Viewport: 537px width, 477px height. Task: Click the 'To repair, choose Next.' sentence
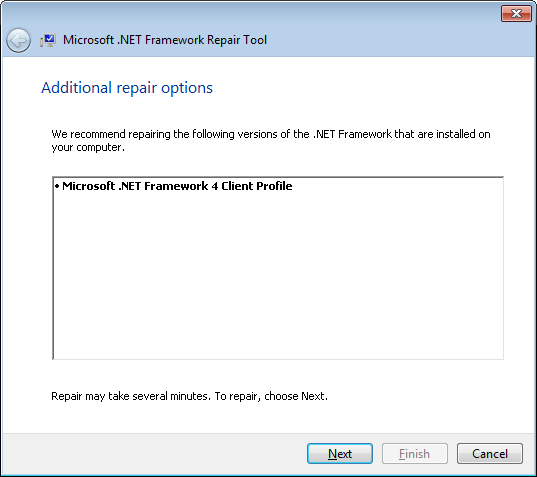[x=271, y=396]
